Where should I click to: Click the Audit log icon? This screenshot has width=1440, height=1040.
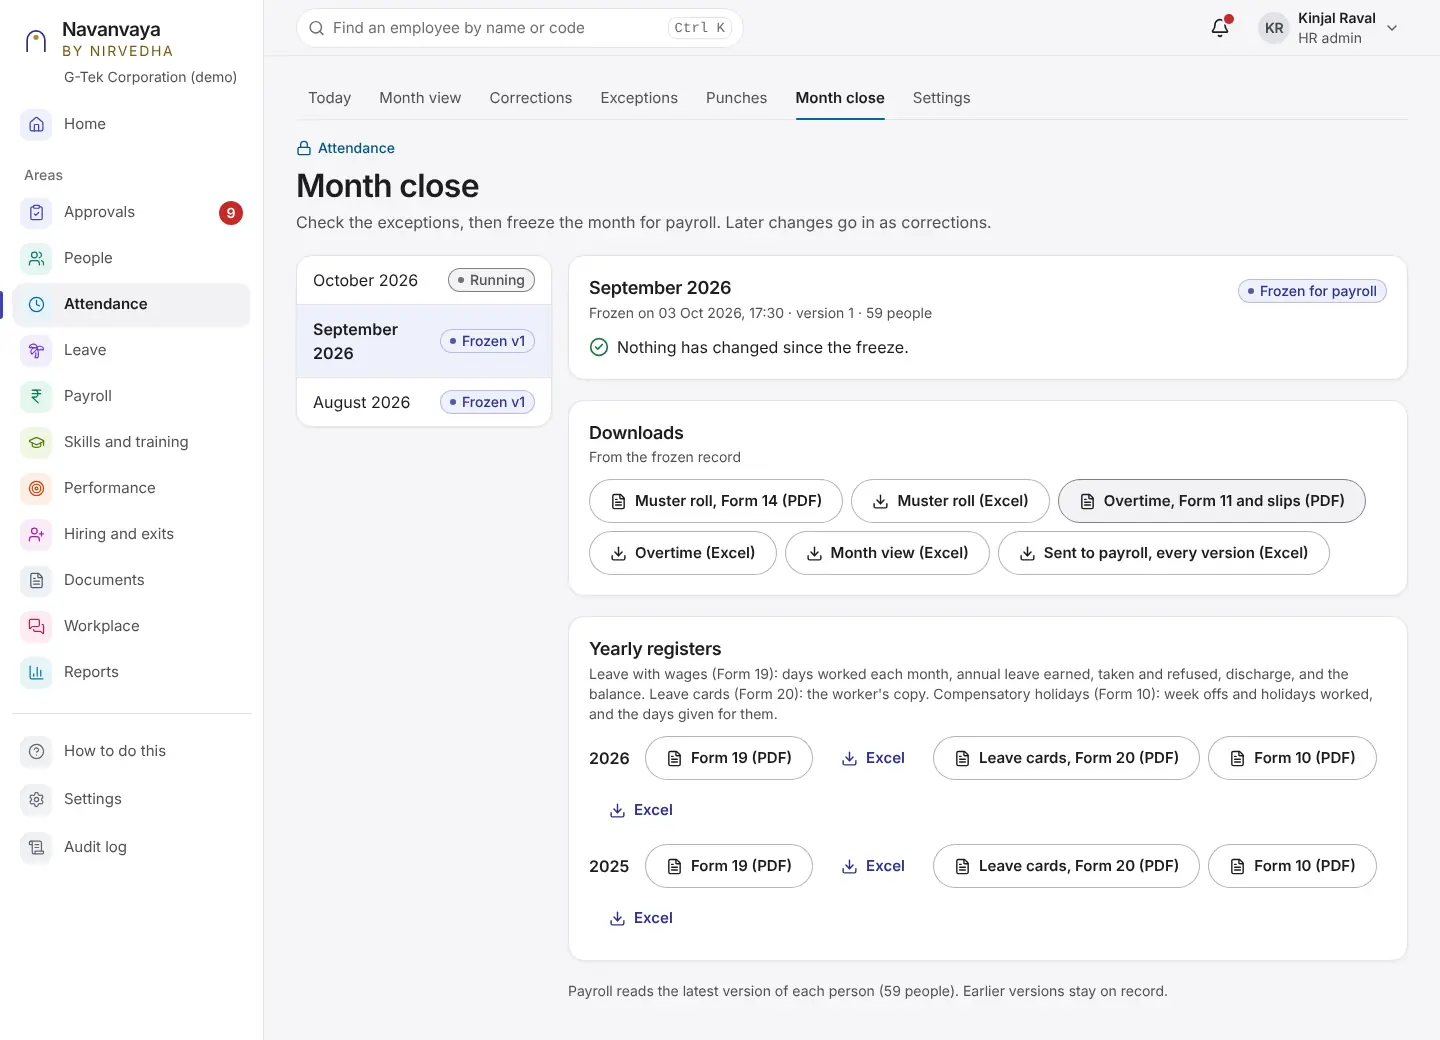click(37, 847)
